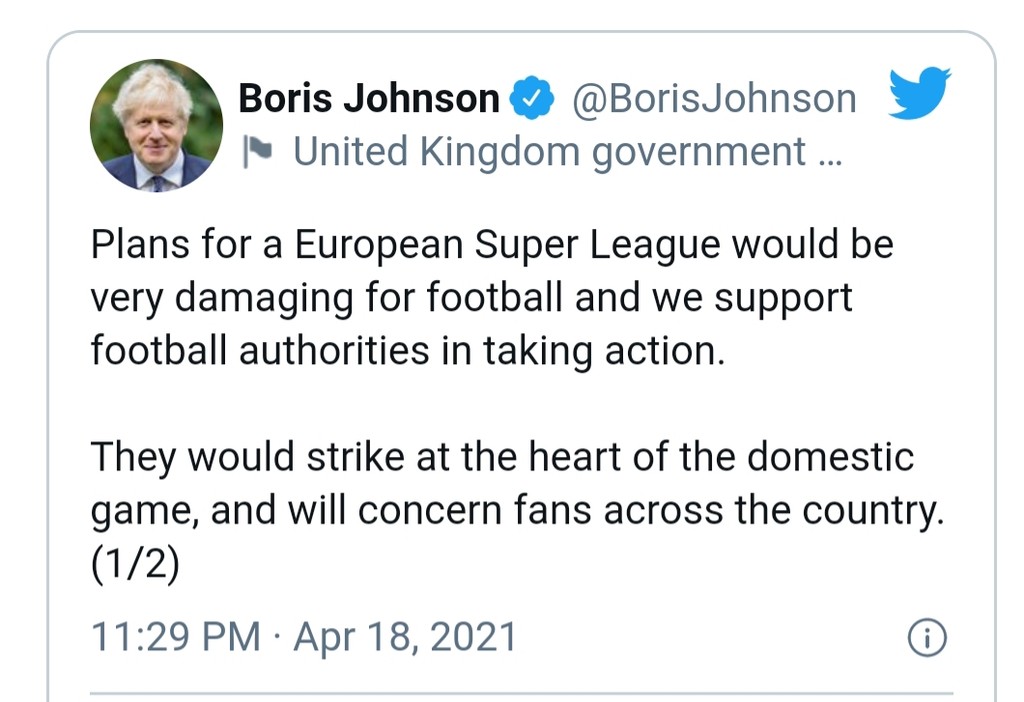Click the words taking action
Screen dimensions: 1024x702
(604, 352)
